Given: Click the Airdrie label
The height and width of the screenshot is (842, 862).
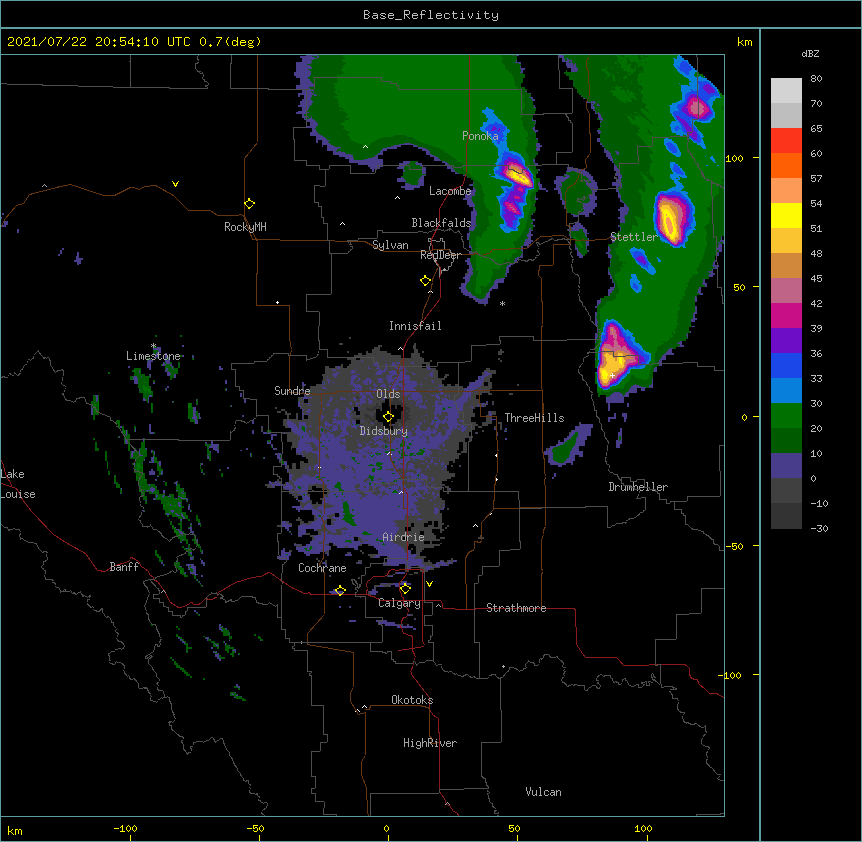Looking at the screenshot, I should 403,537.
